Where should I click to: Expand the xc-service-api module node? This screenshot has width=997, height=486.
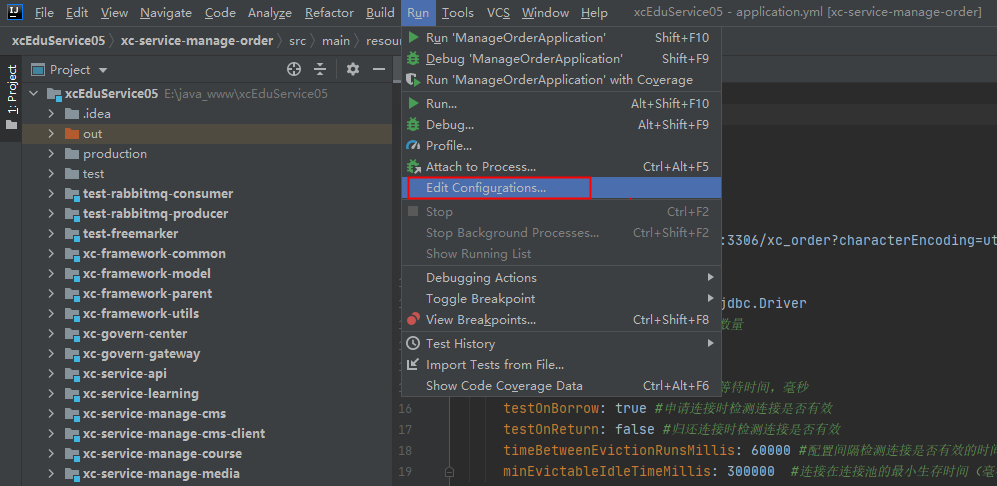coord(52,374)
